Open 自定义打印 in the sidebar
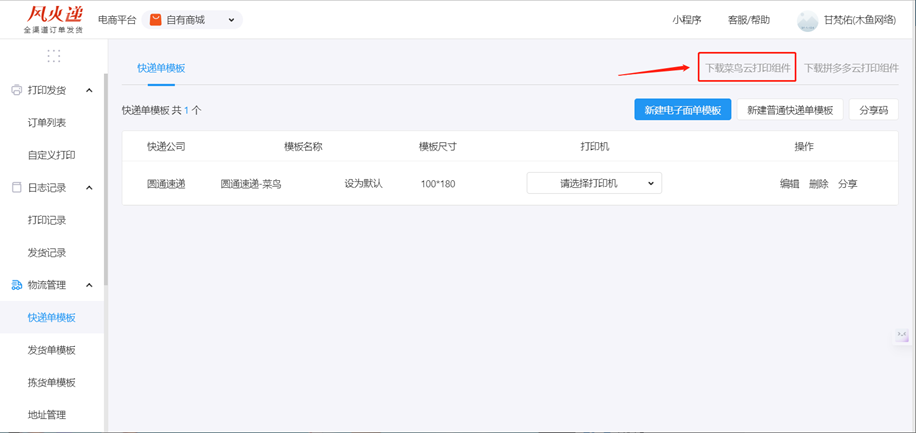 [x=51, y=155]
